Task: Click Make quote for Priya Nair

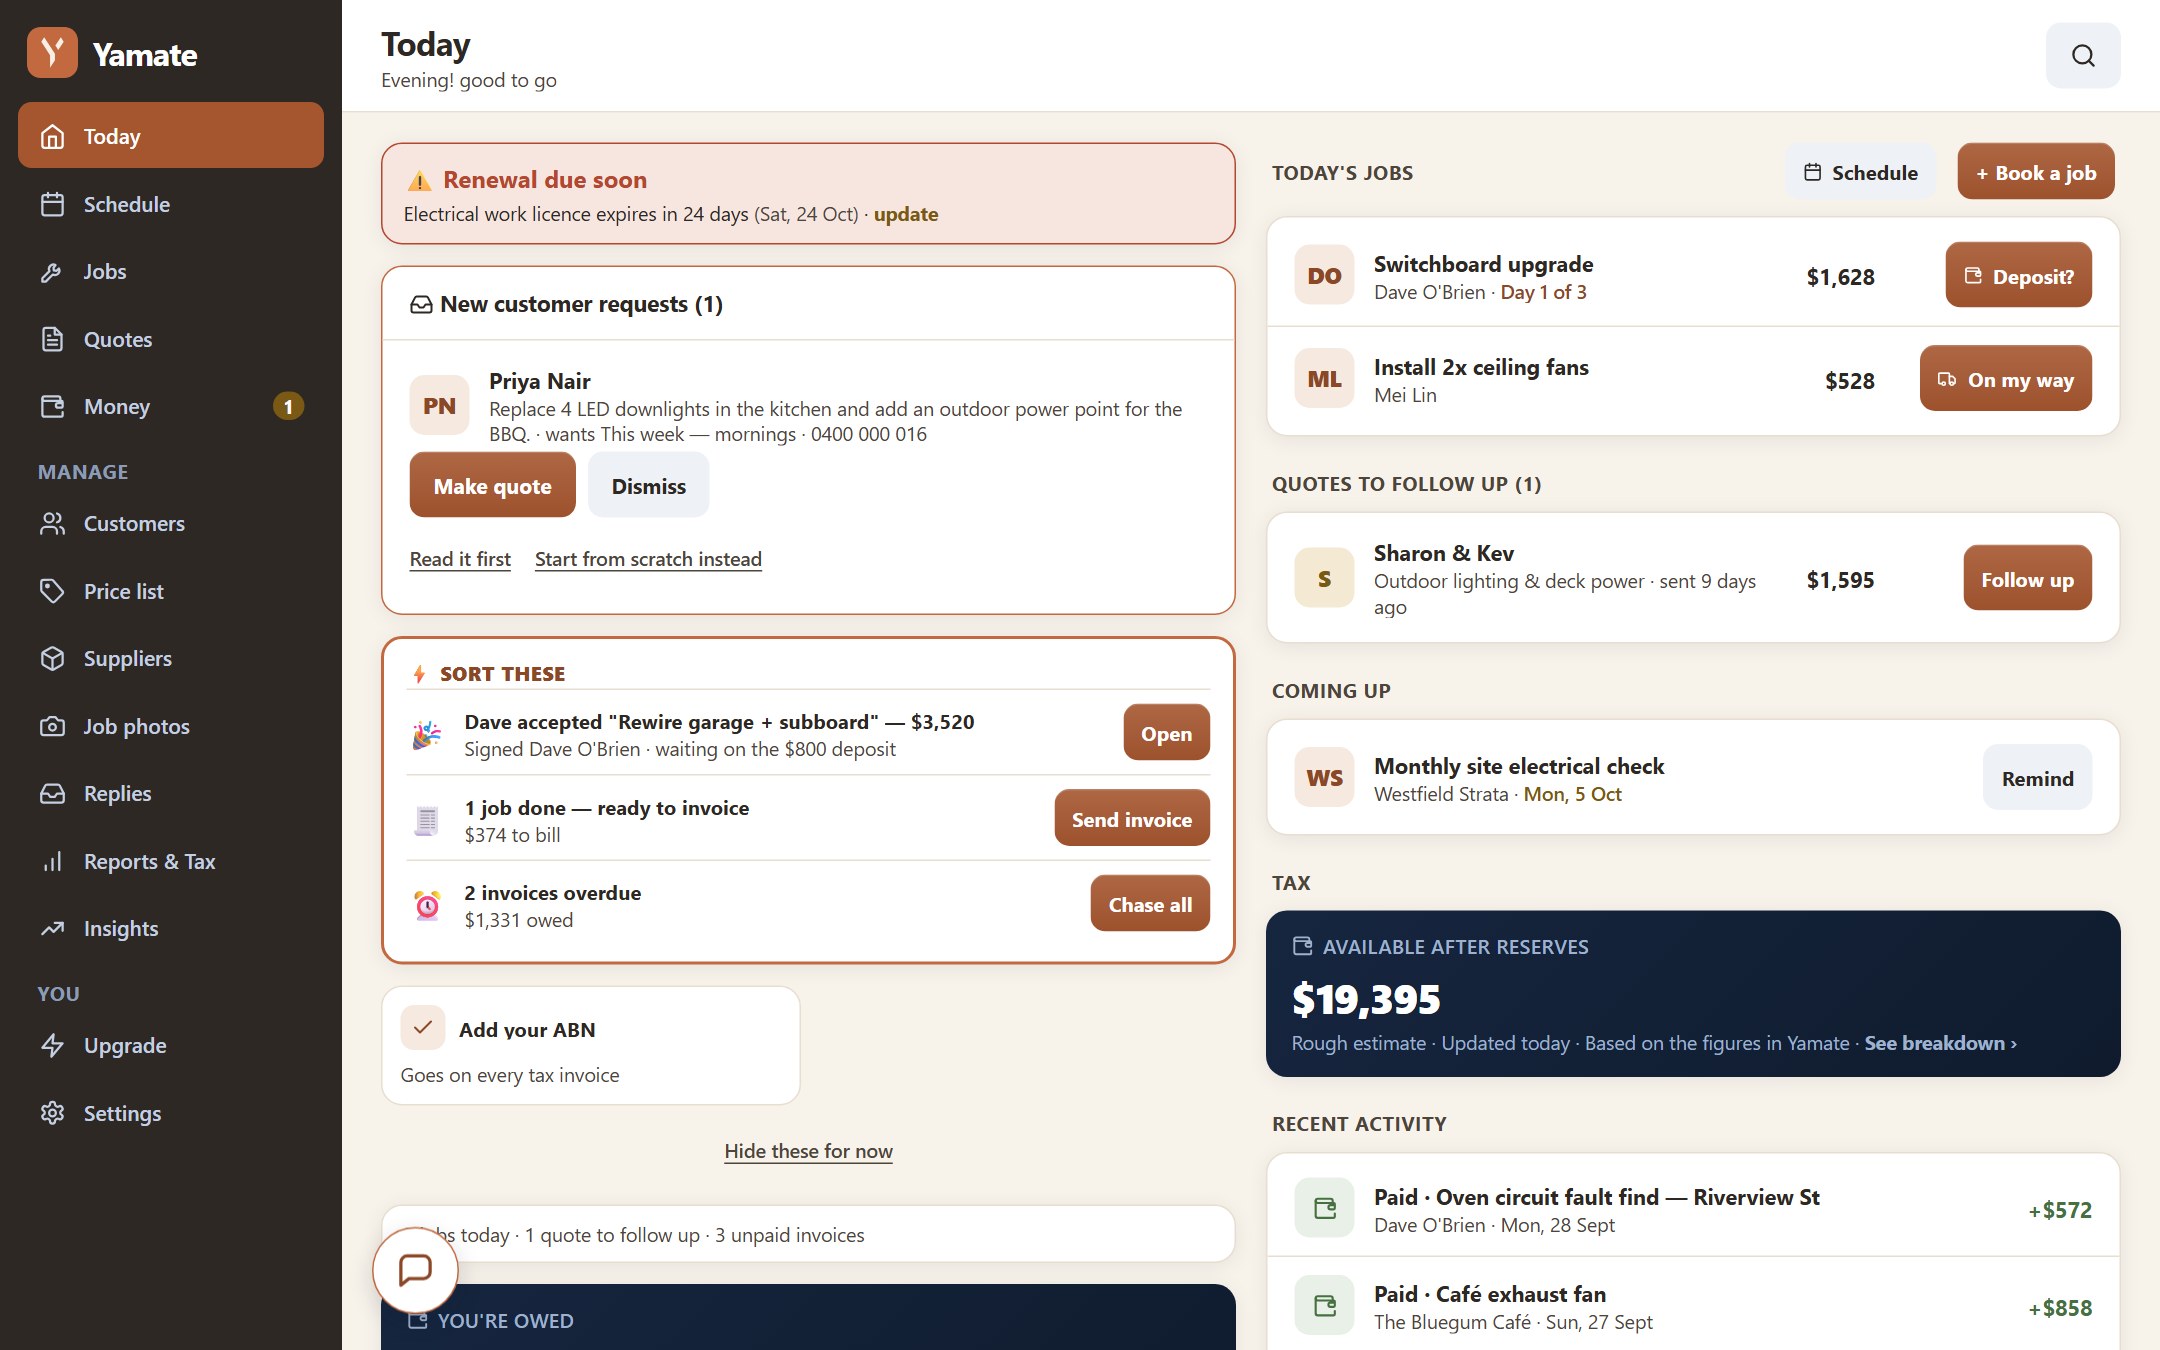Action: (492, 485)
